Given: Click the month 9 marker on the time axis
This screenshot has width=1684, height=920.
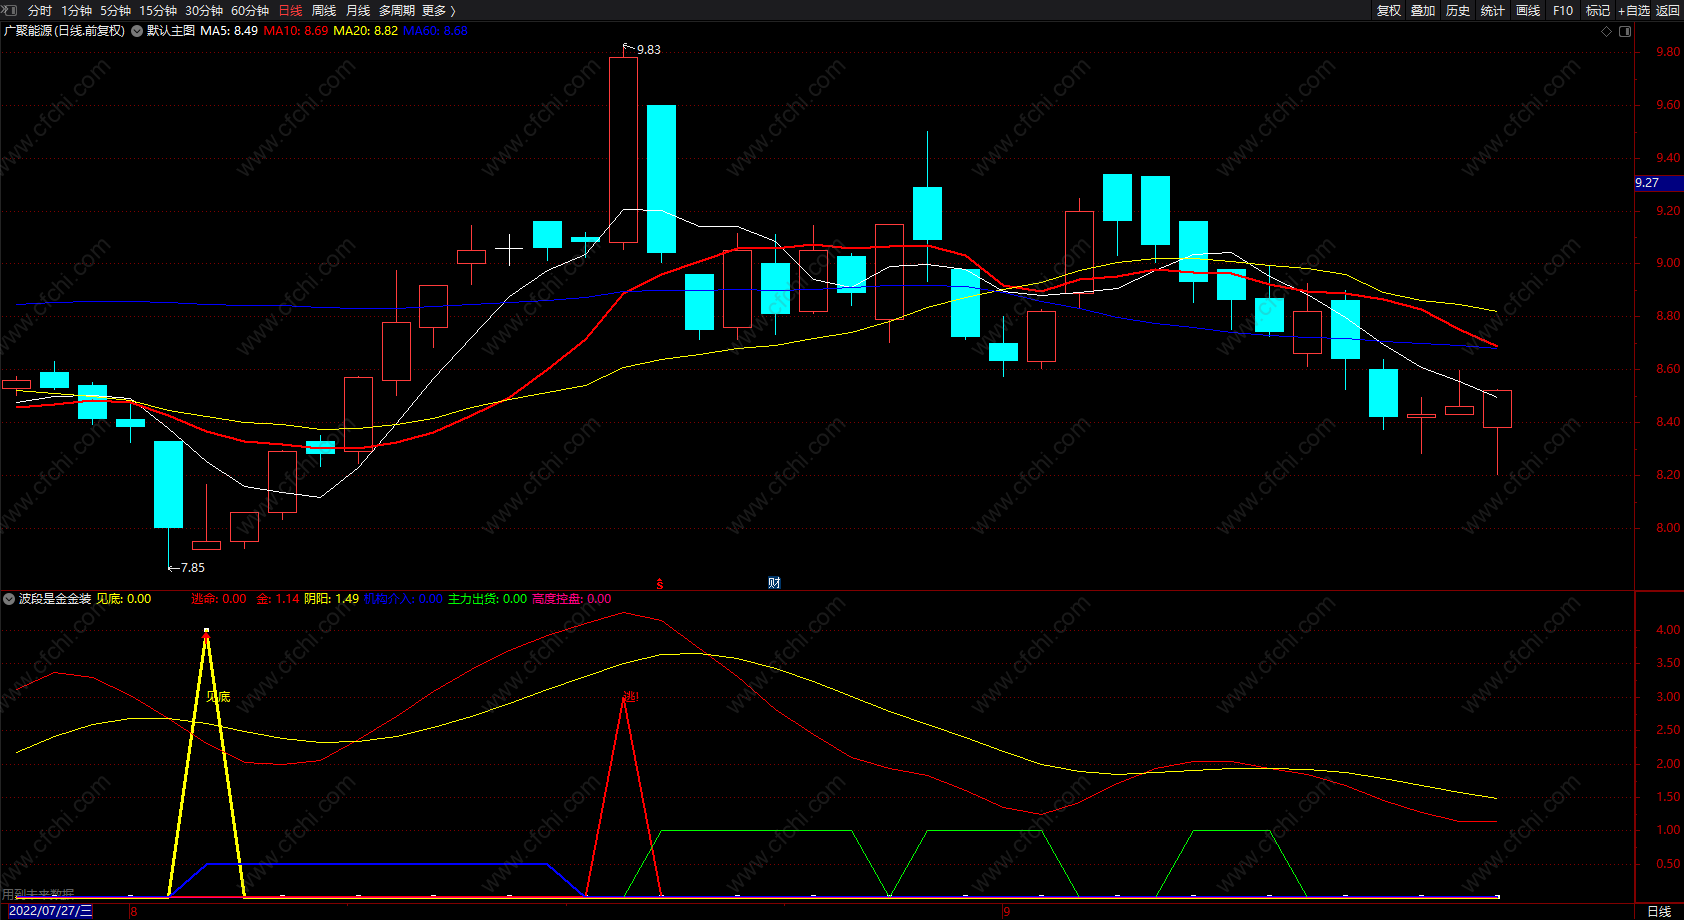Looking at the screenshot, I should (x=1007, y=912).
